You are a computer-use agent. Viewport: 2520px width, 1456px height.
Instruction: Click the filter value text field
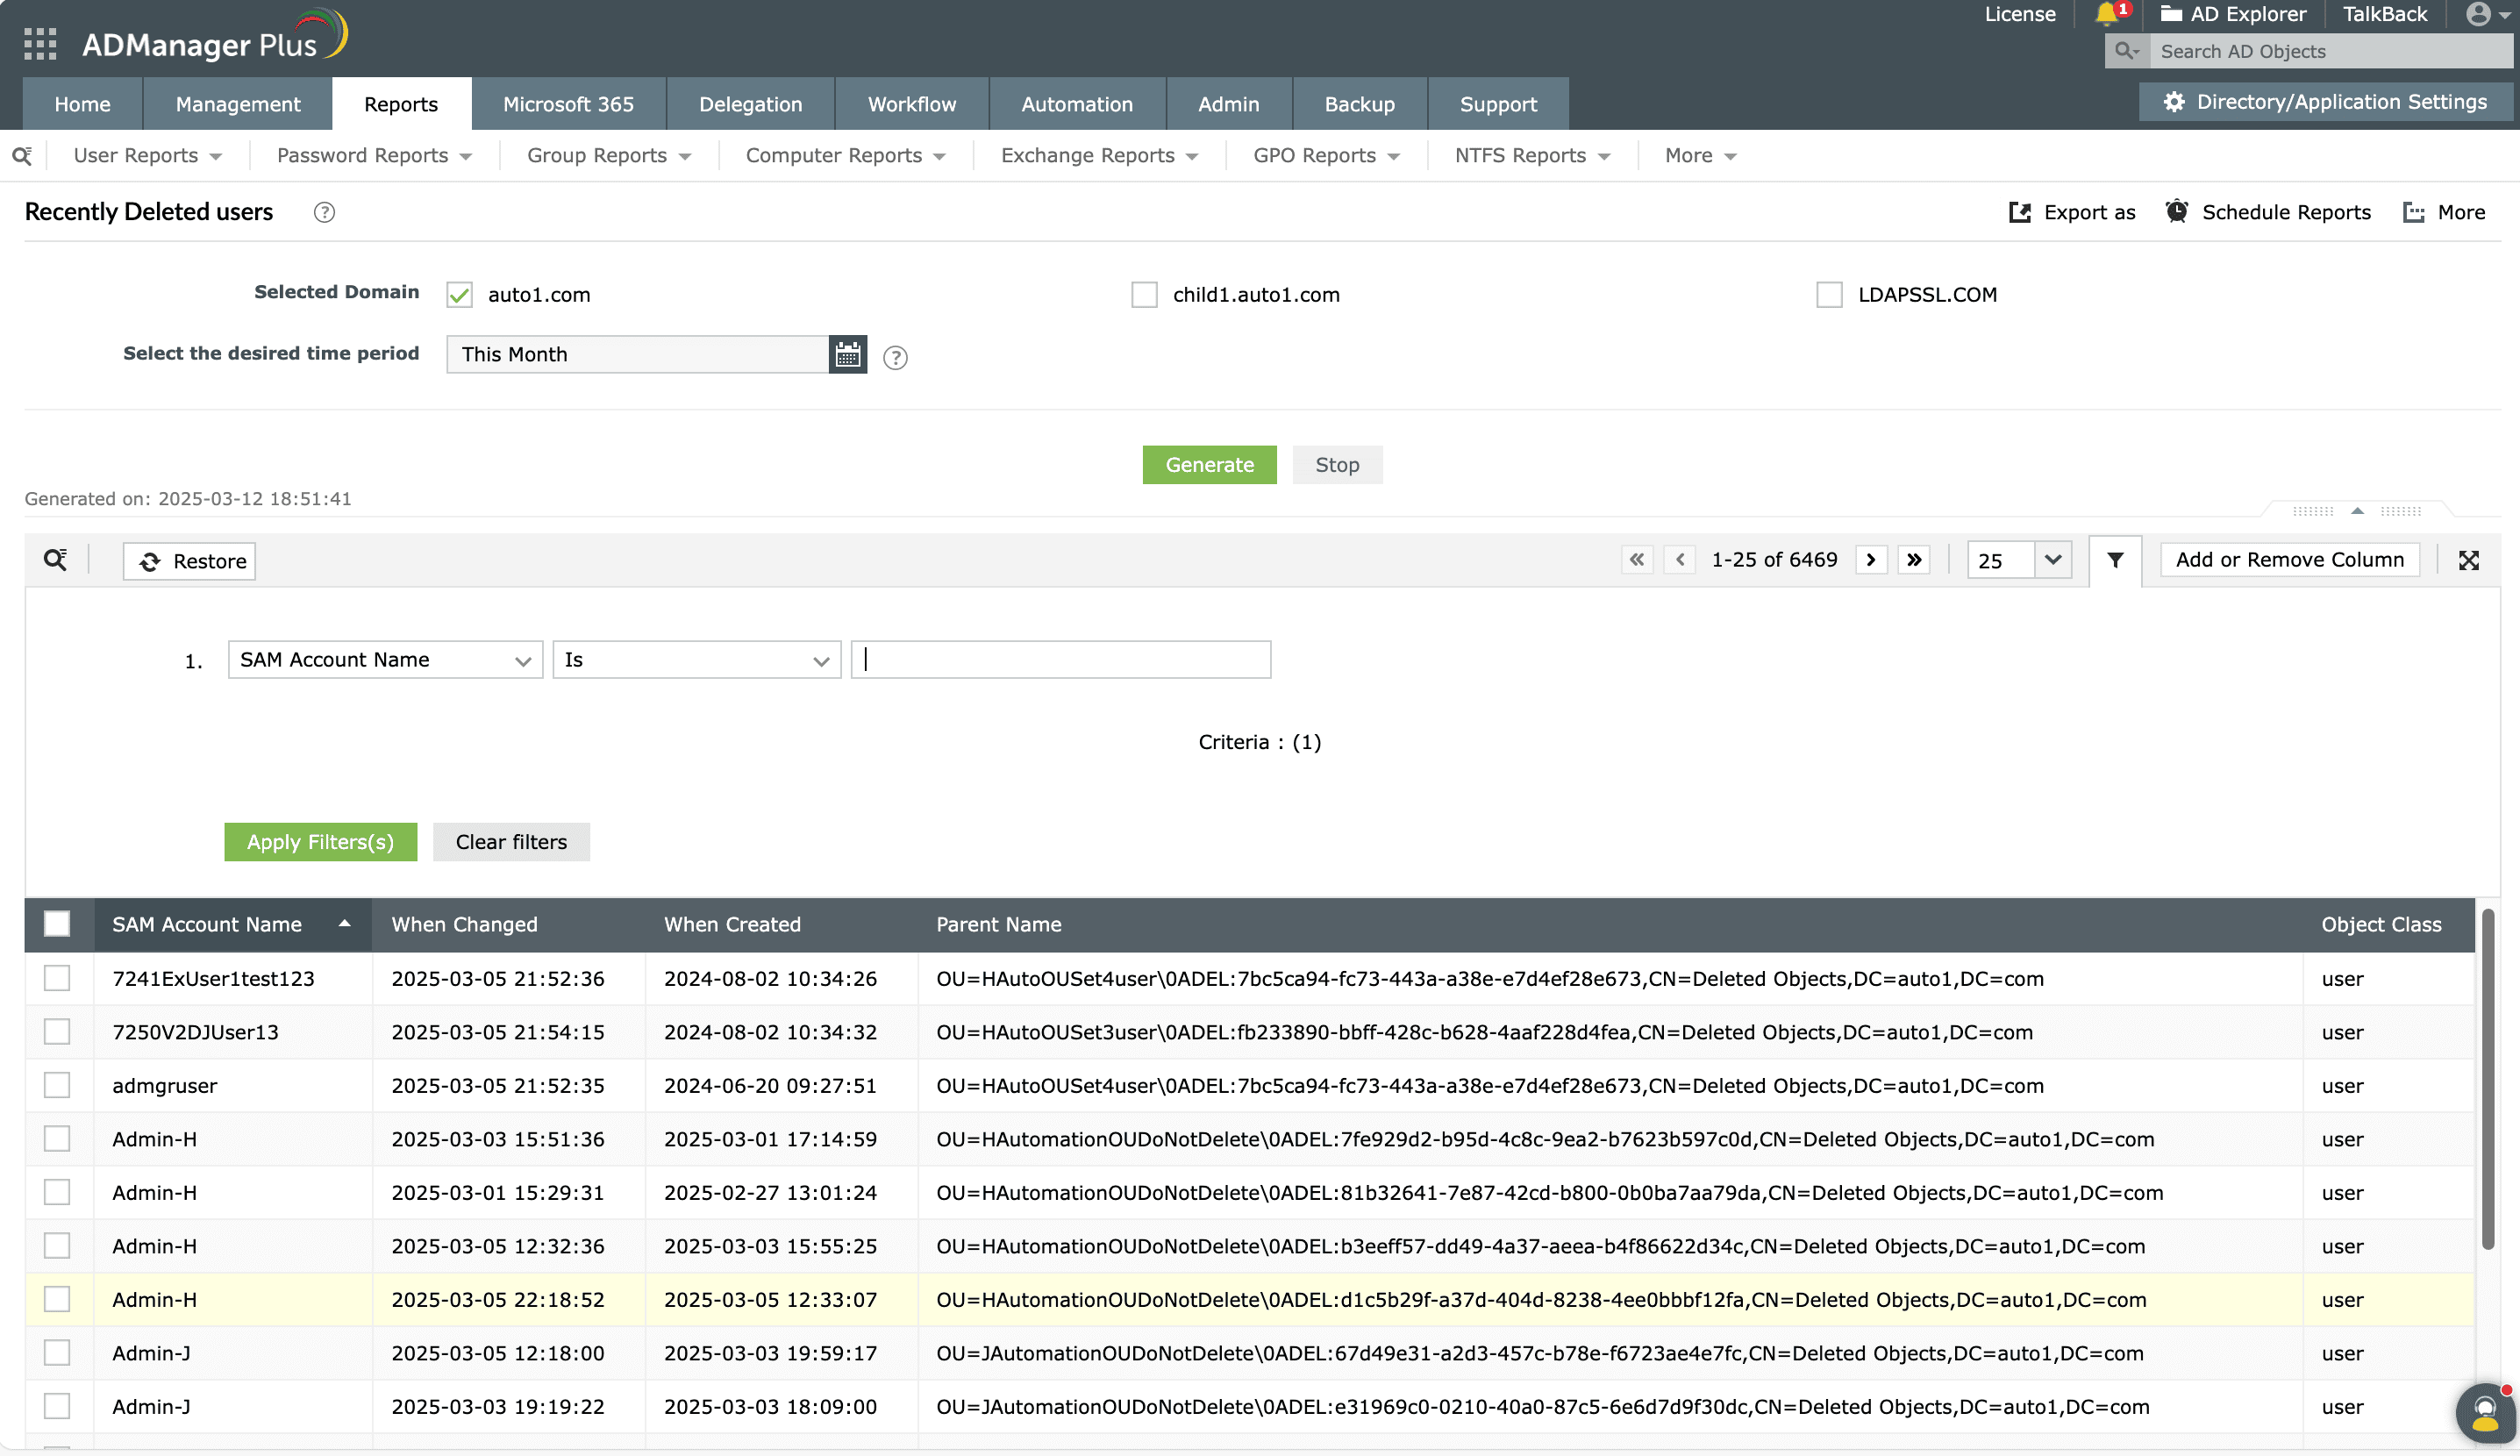coord(1060,660)
